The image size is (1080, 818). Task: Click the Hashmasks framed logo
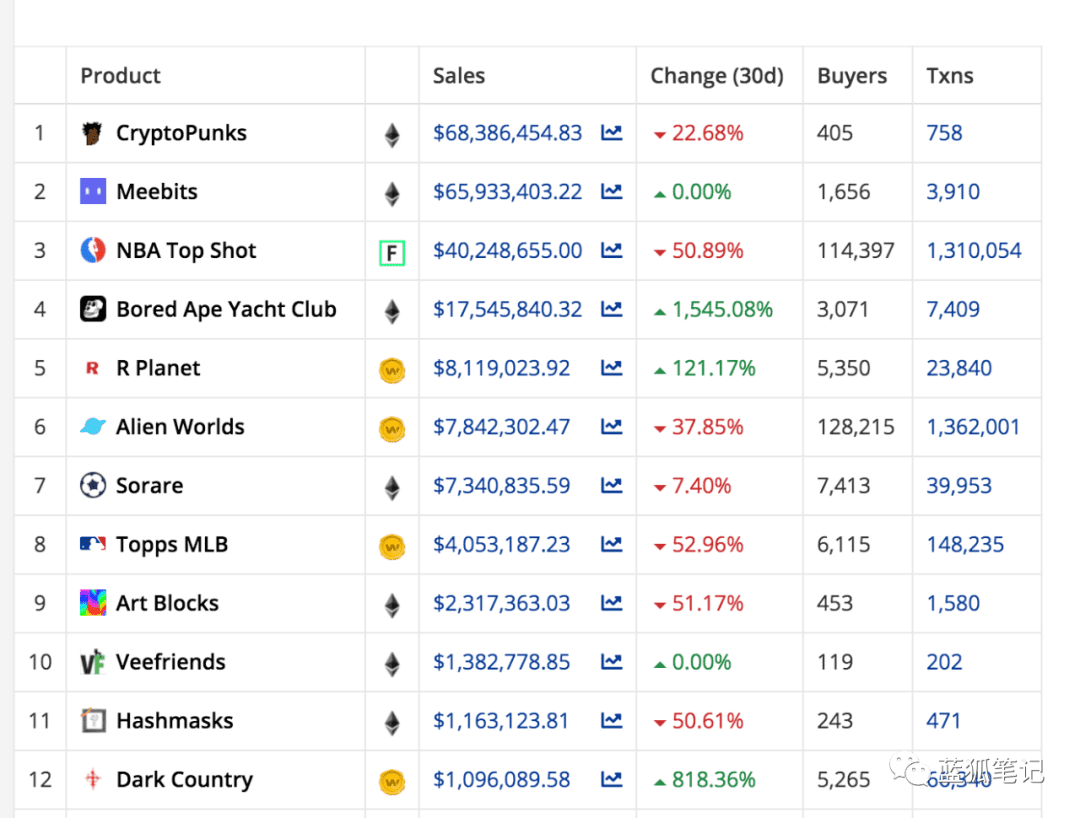[x=93, y=720]
